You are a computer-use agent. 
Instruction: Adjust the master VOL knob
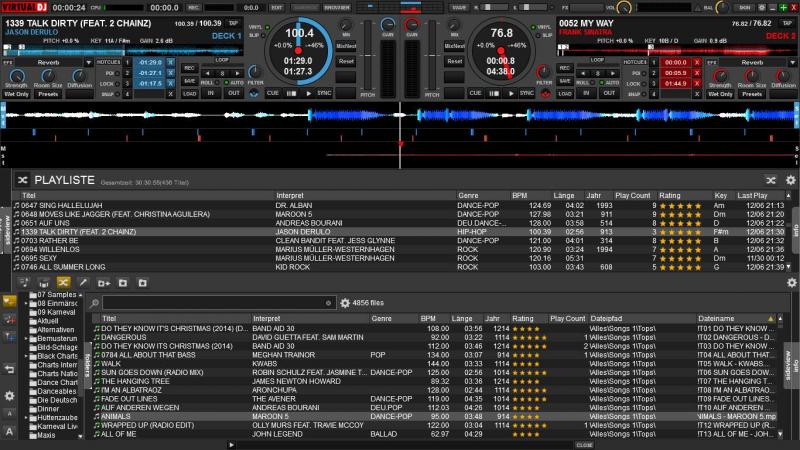[x=623, y=8]
